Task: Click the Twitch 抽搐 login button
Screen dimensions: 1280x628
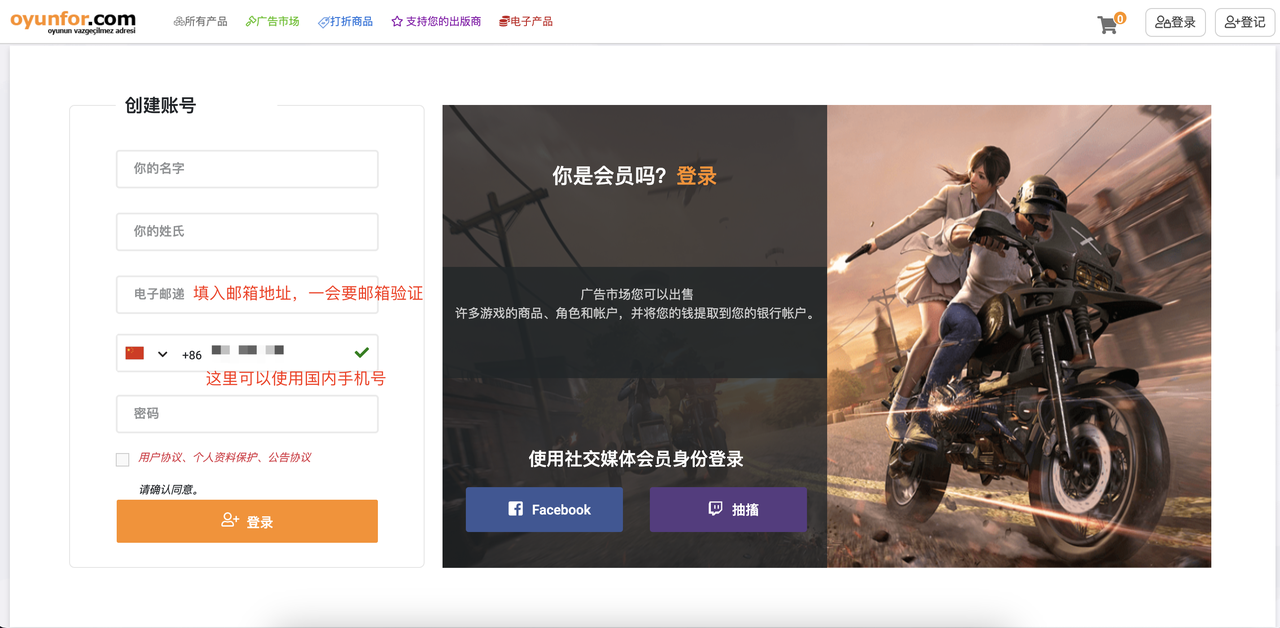Action: (728, 510)
